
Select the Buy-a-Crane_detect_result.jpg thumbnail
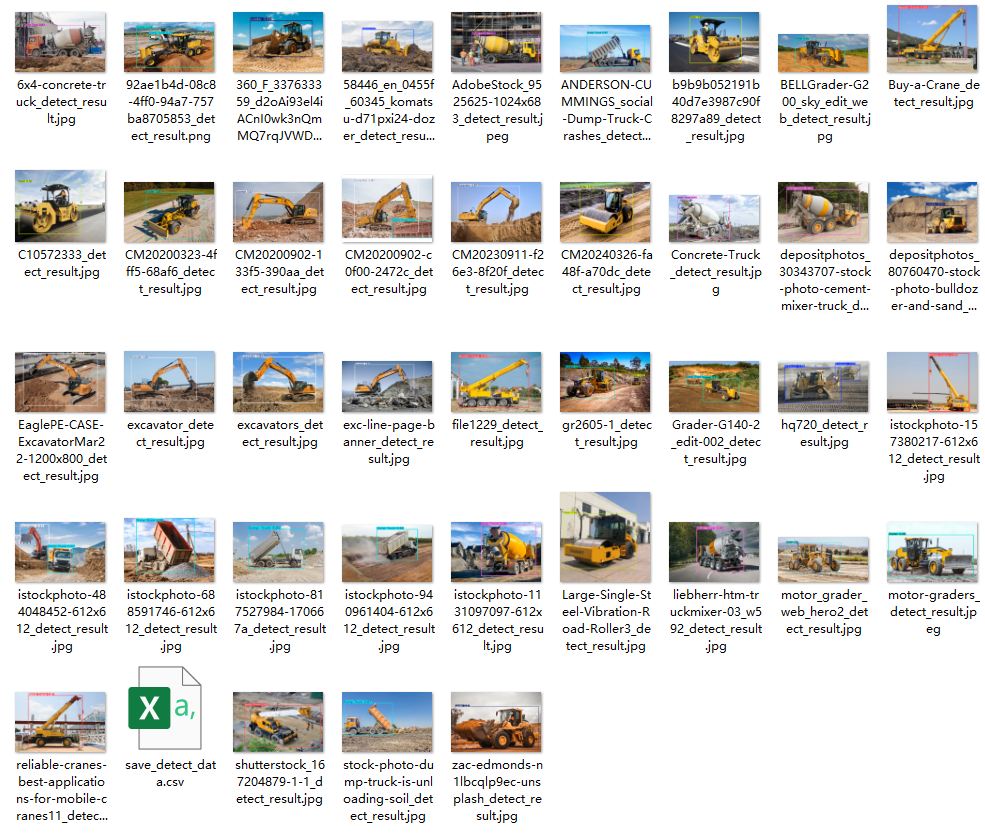click(x=932, y=39)
